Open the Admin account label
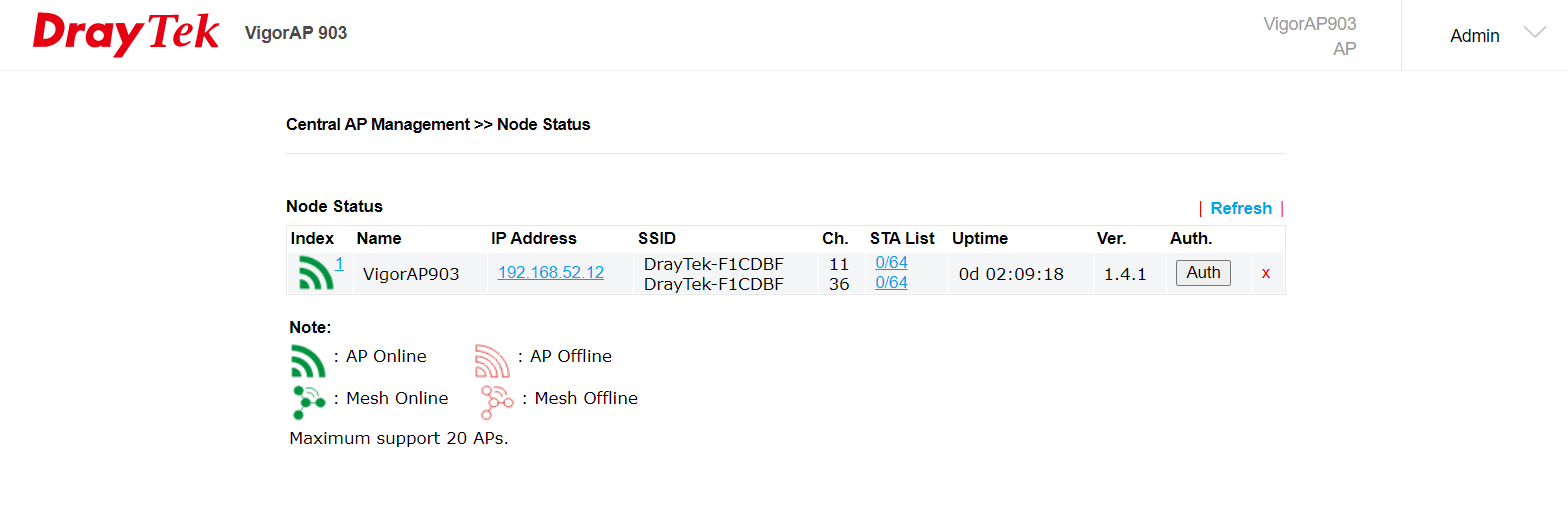 [x=1474, y=36]
